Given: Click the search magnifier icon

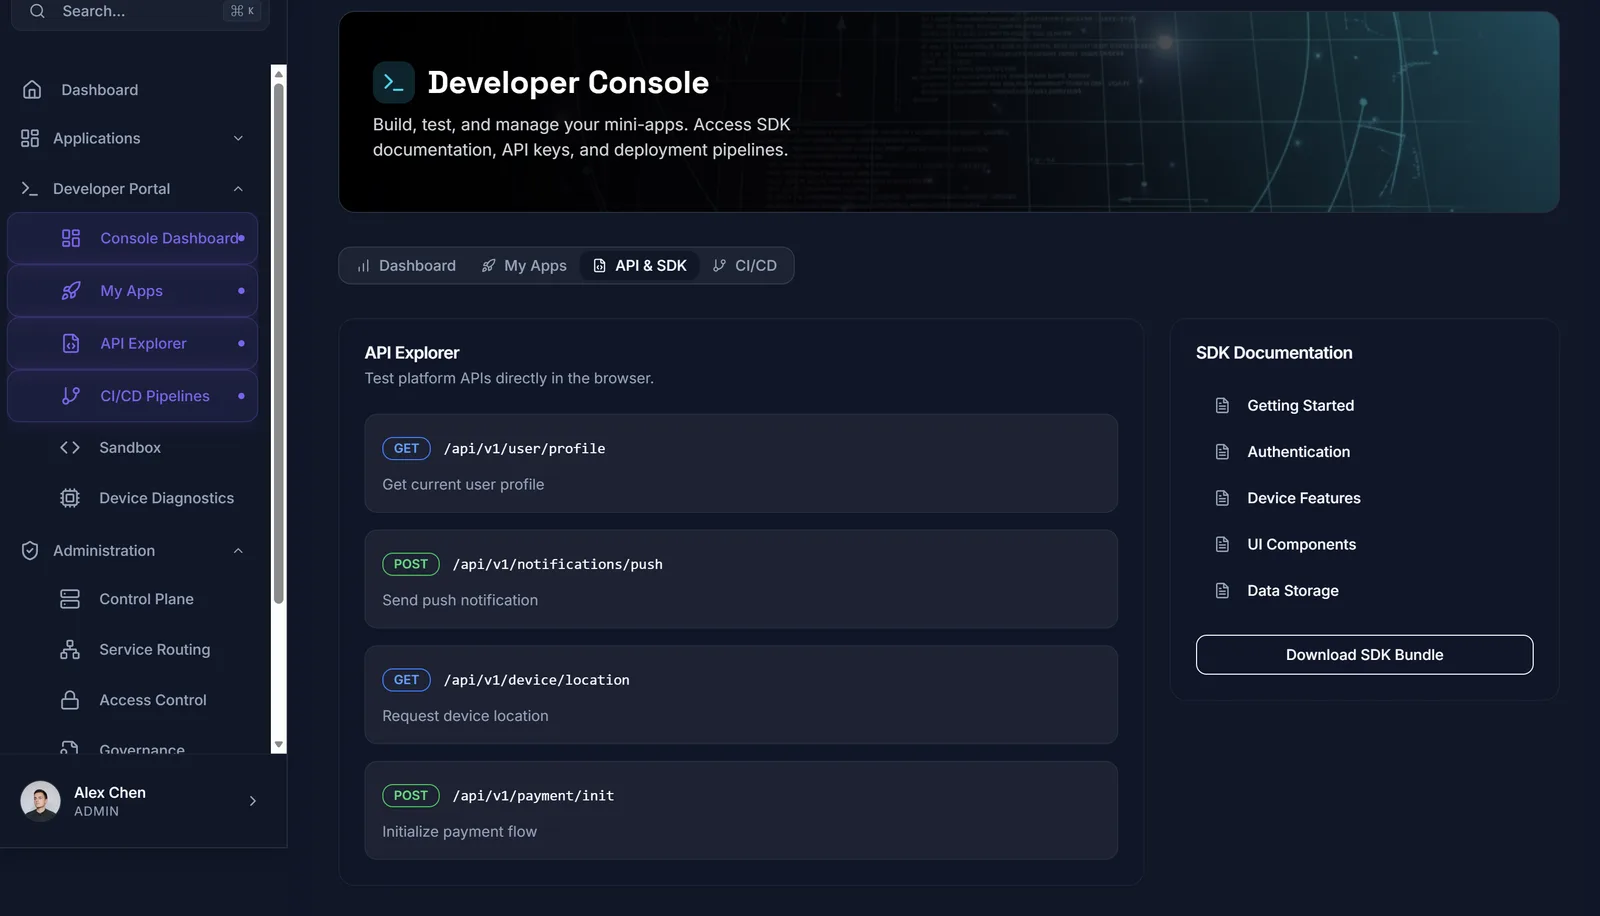Looking at the screenshot, I should point(37,11).
